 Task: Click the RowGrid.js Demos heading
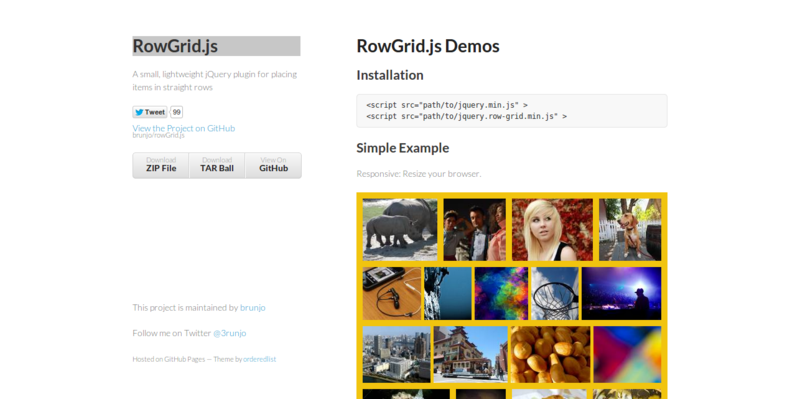click(x=428, y=46)
